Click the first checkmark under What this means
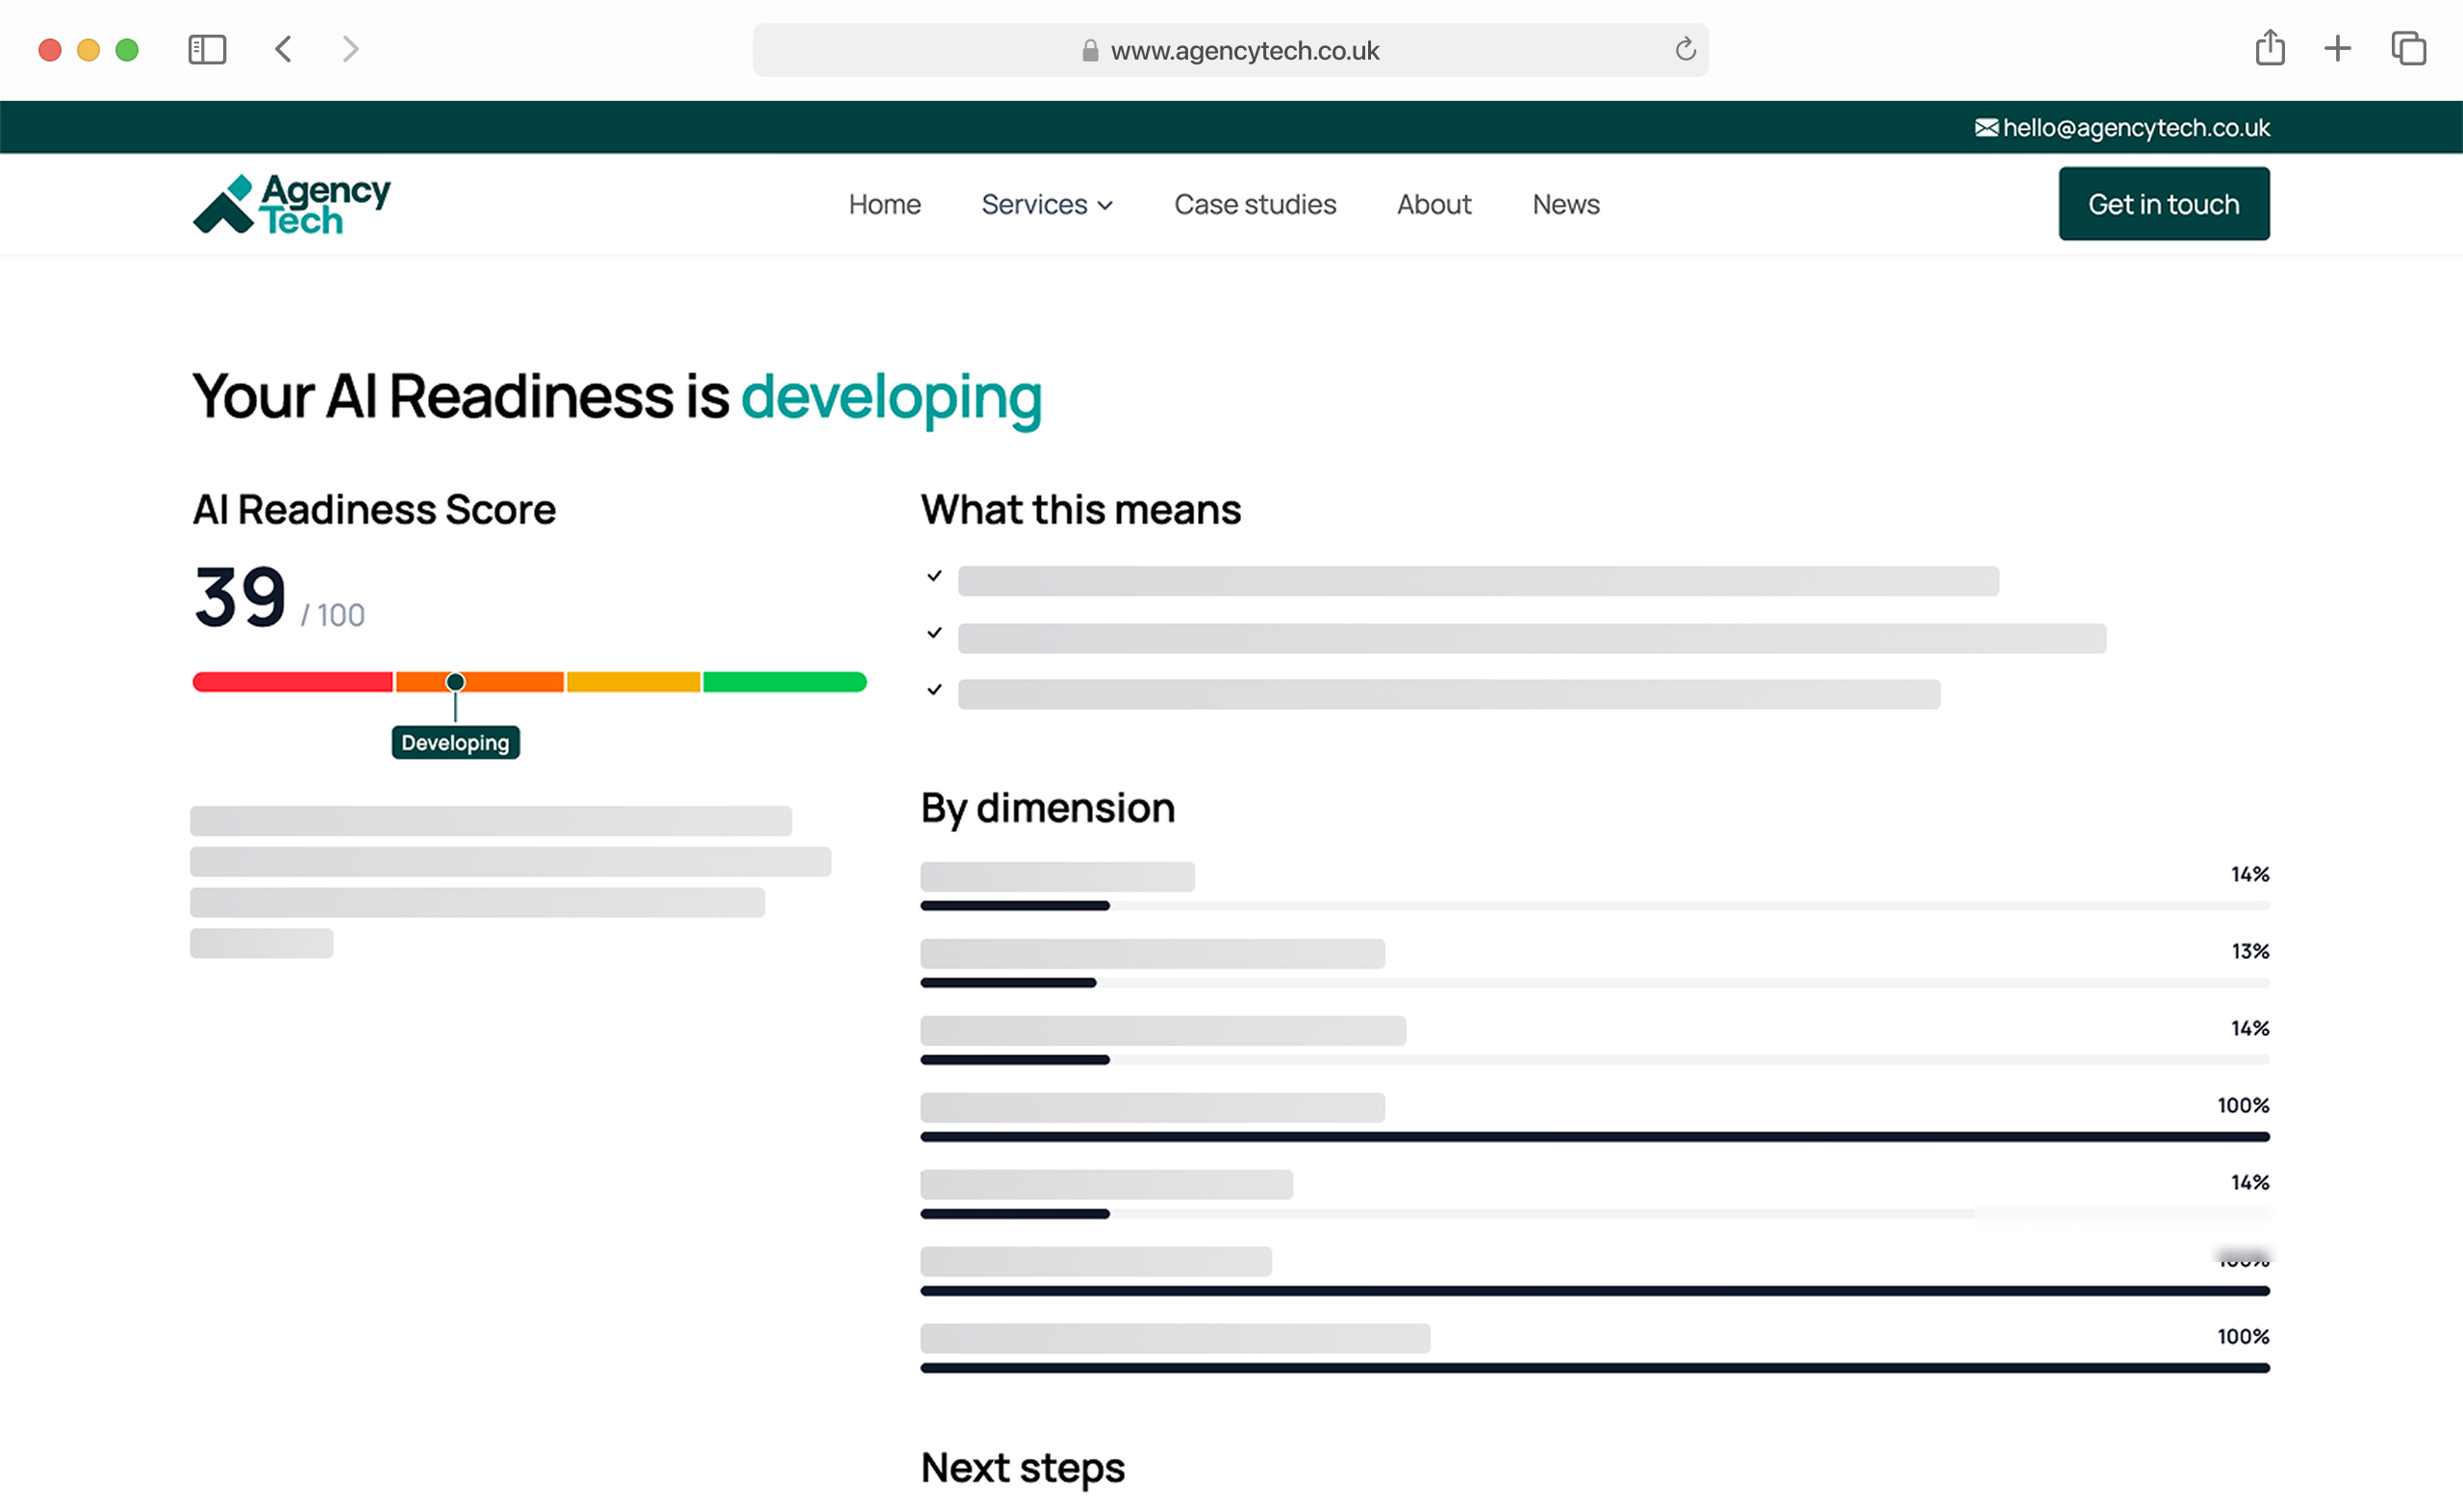Screen dimensions: 2463x1512 [934, 576]
